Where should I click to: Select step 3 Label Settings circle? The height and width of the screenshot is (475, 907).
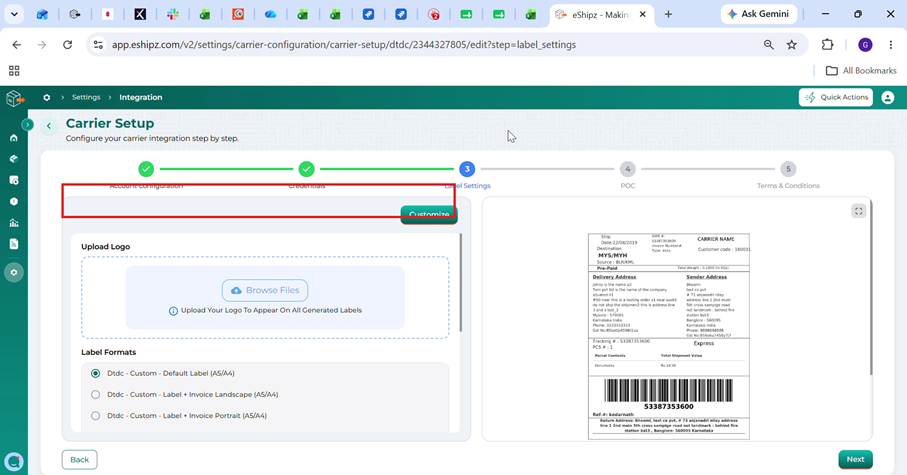(x=467, y=169)
